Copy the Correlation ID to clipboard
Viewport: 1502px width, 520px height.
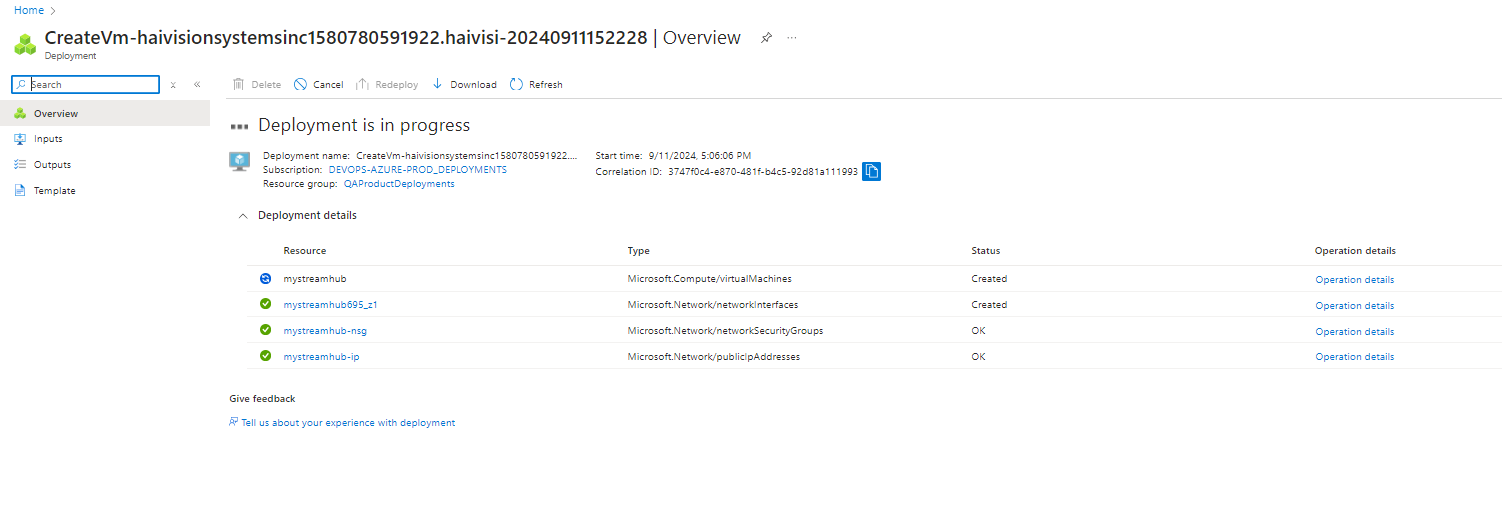point(871,172)
